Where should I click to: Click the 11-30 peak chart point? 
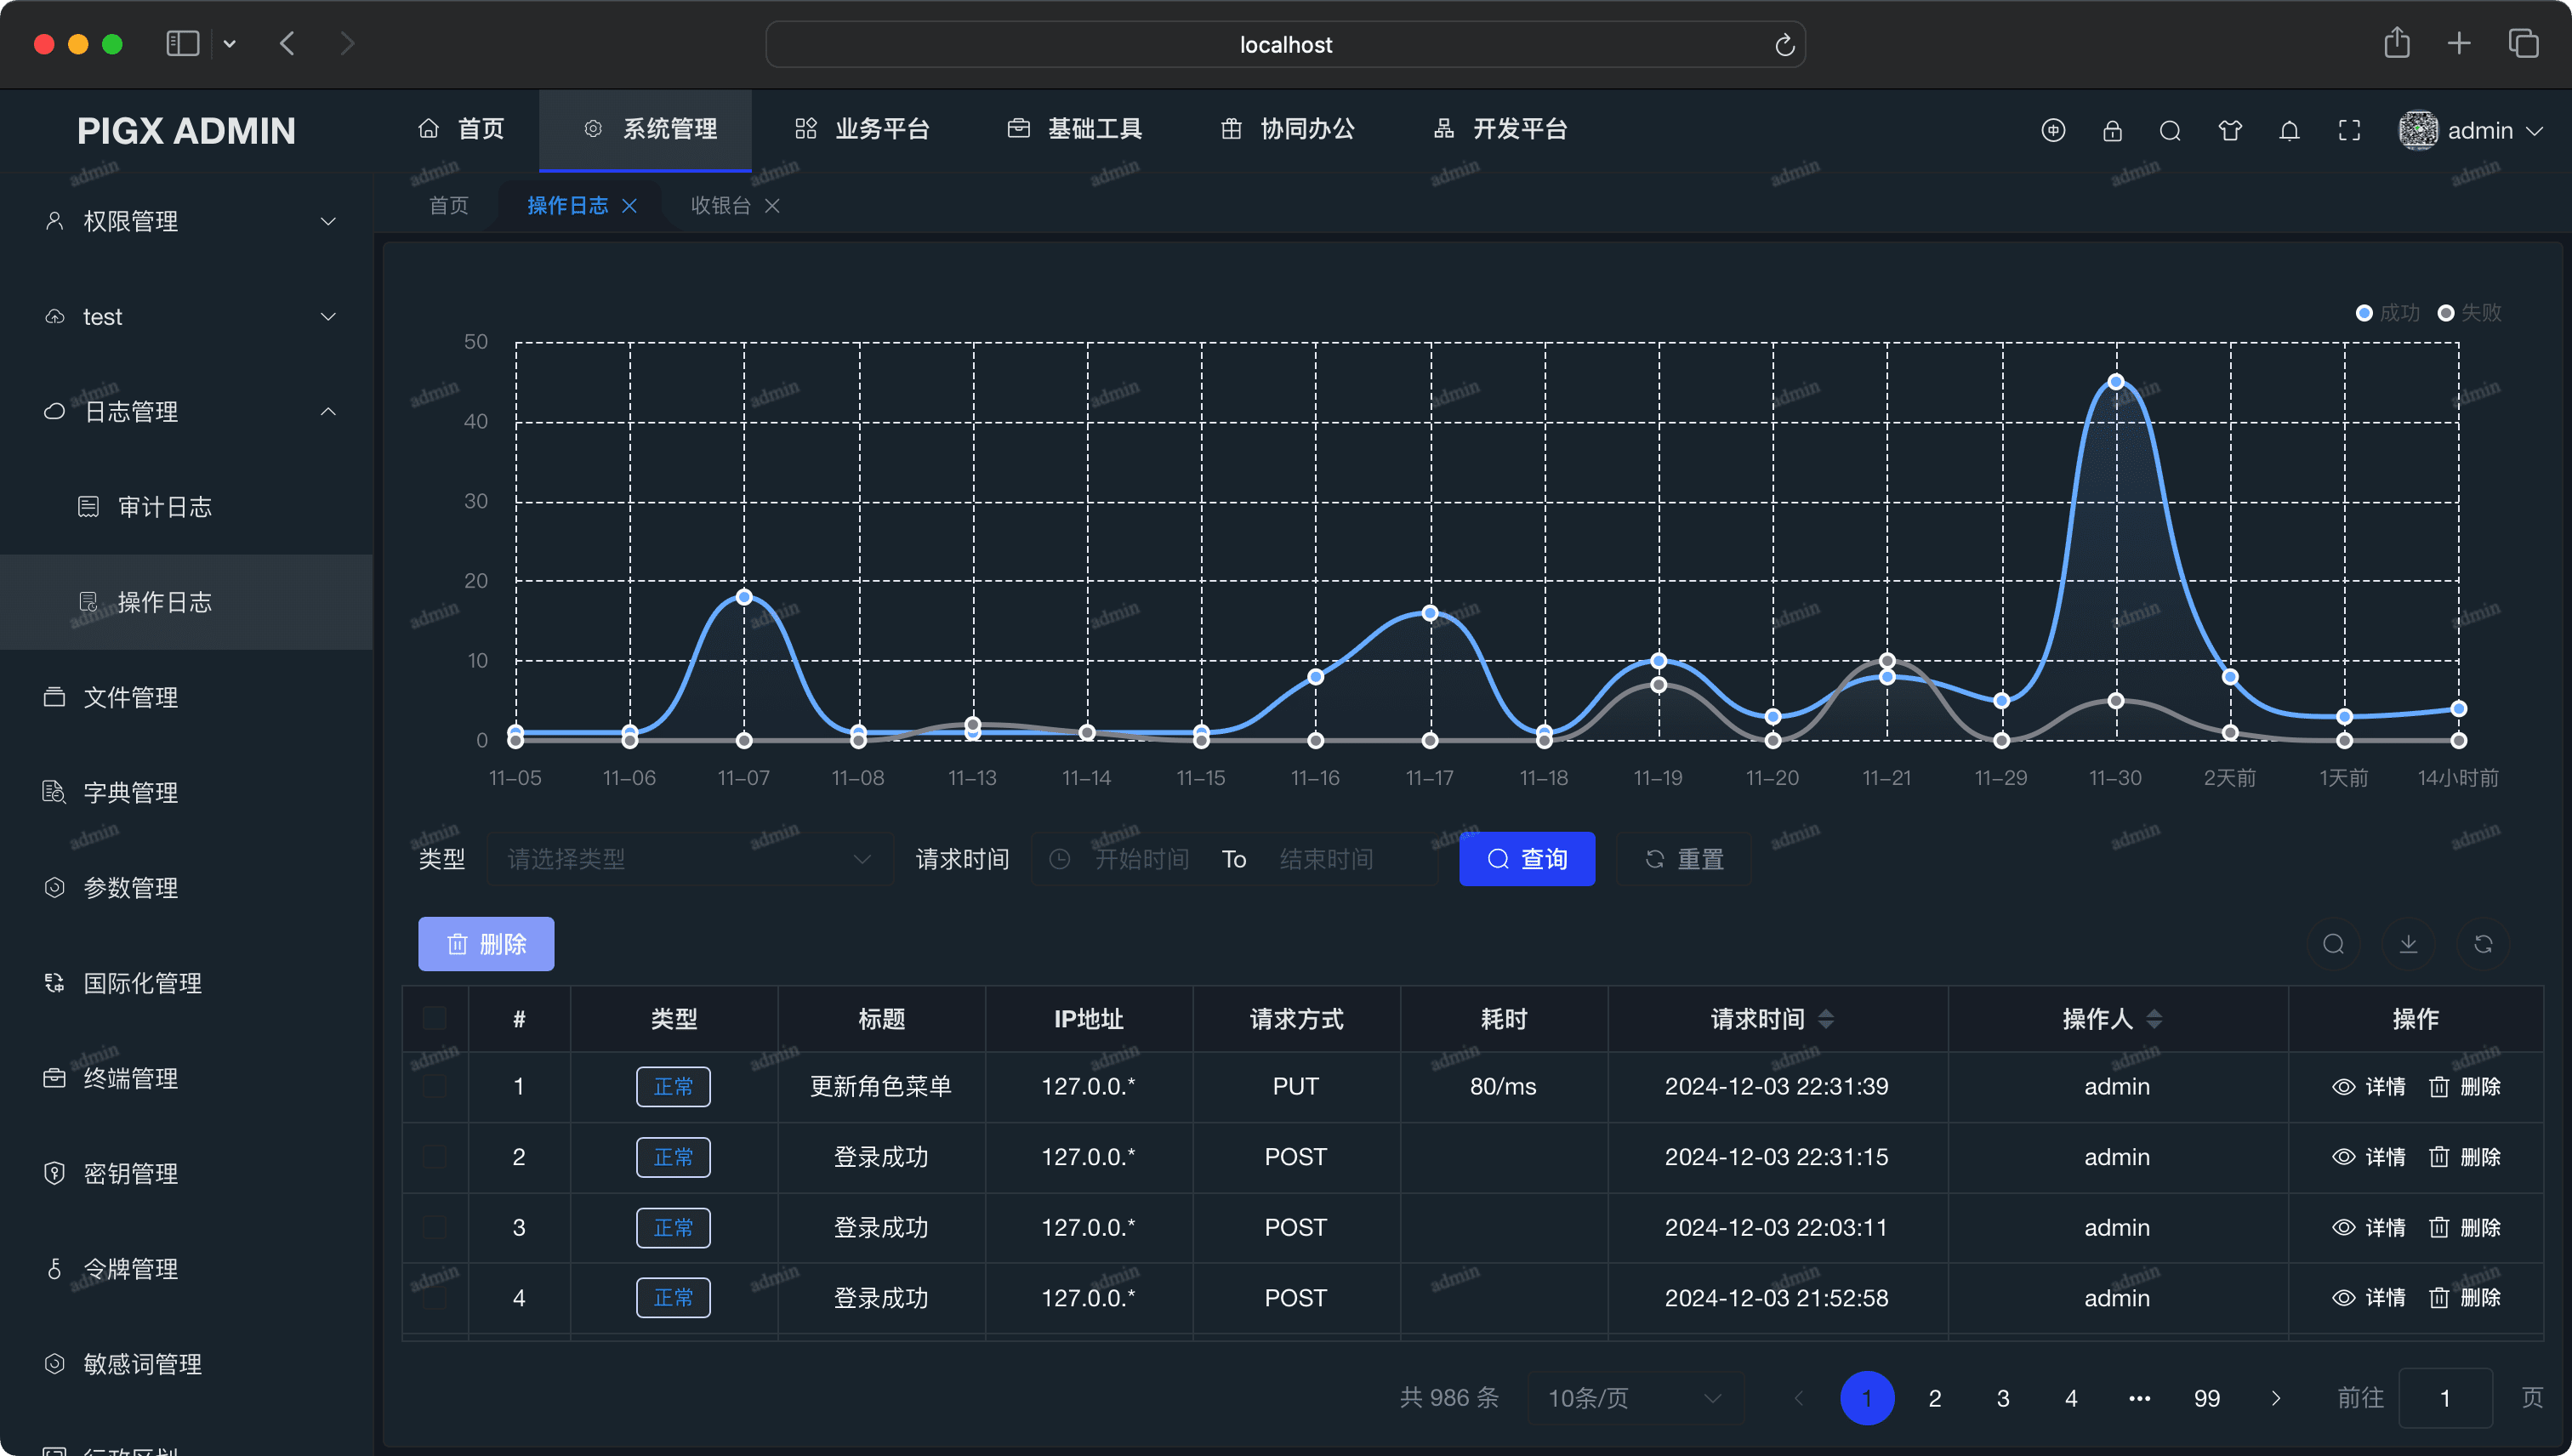tap(2116, 382)
